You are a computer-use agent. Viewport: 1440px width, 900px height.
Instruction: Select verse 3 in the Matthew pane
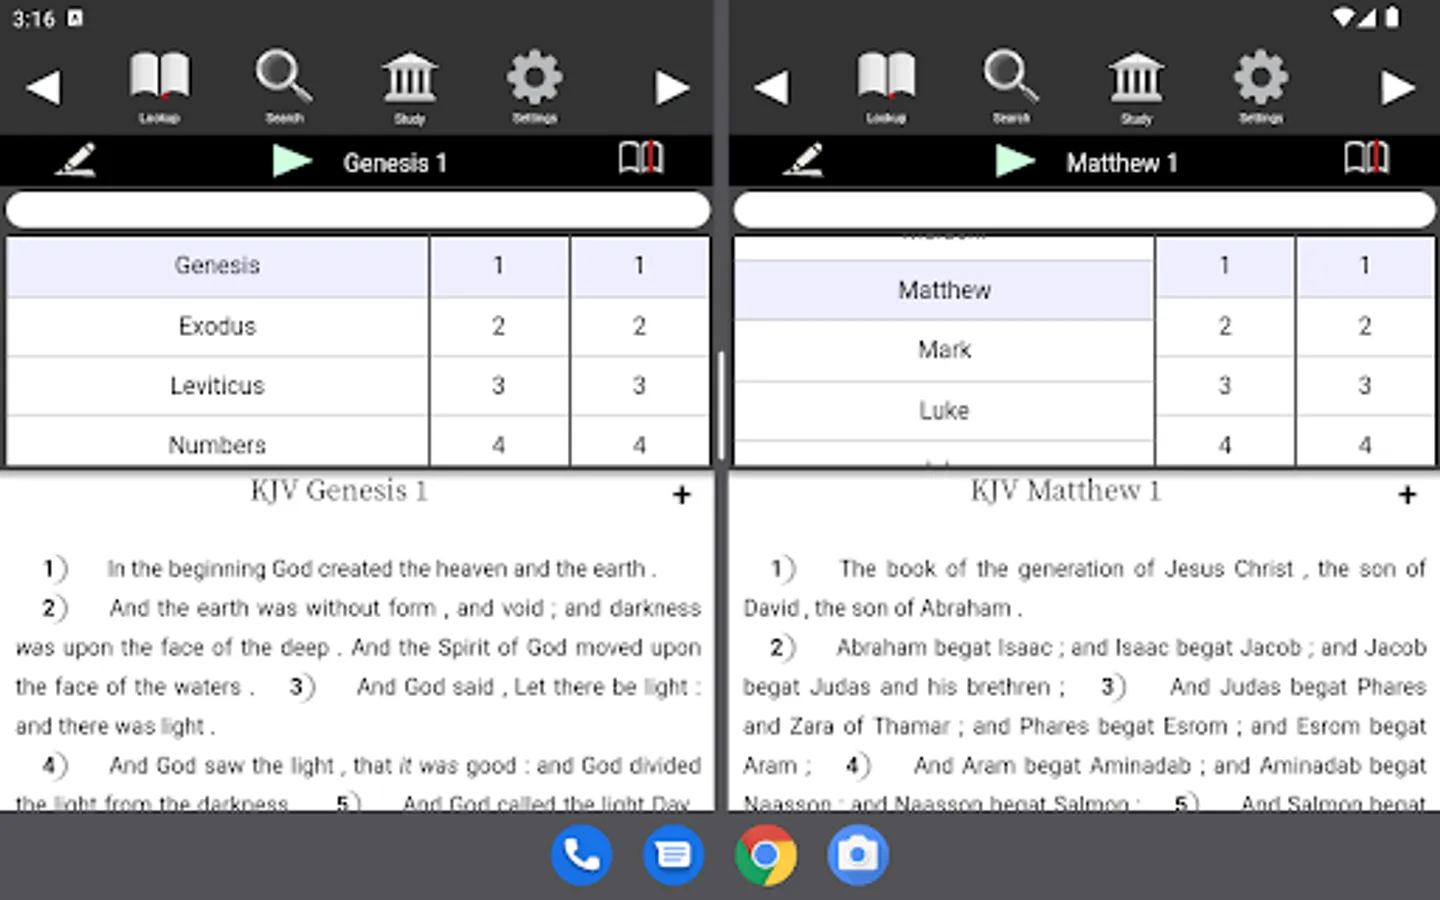click(x=1365, y=386)
